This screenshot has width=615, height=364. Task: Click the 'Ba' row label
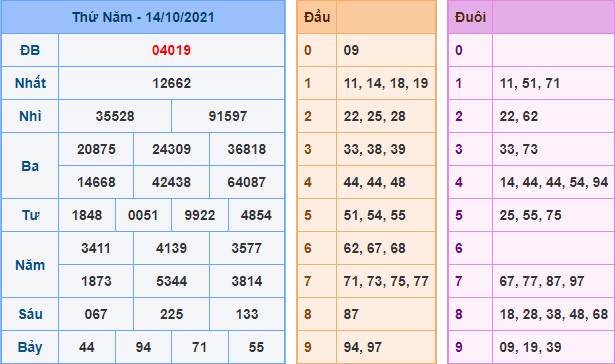(30, 166)
